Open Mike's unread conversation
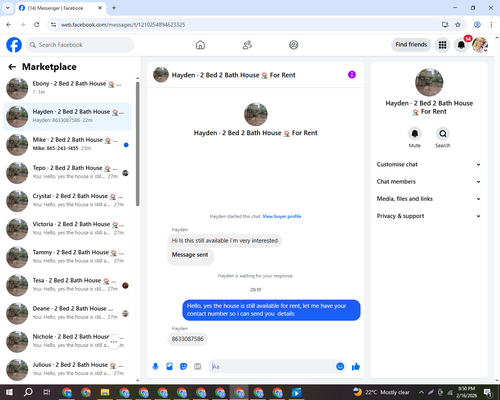 (x=67, y=145)
